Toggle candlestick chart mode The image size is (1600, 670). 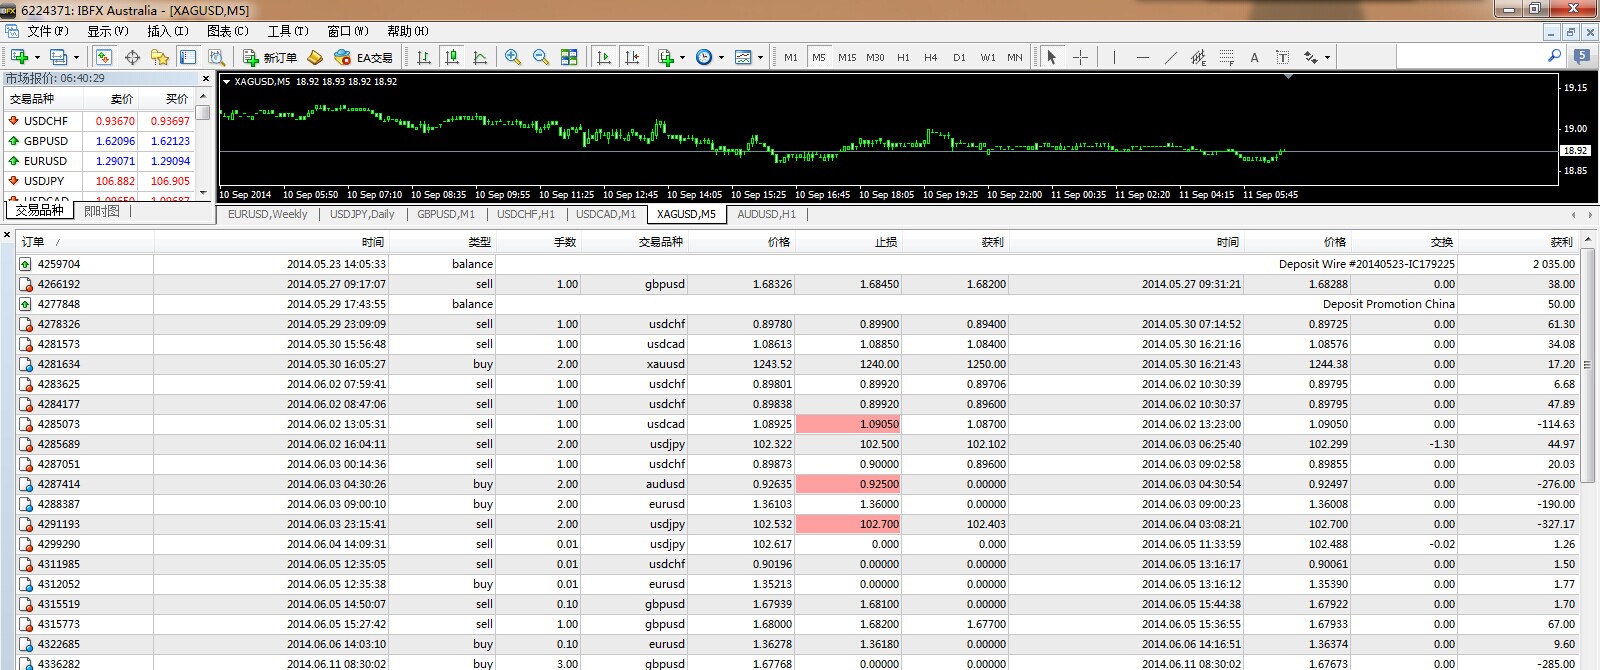tap(452, 57)
